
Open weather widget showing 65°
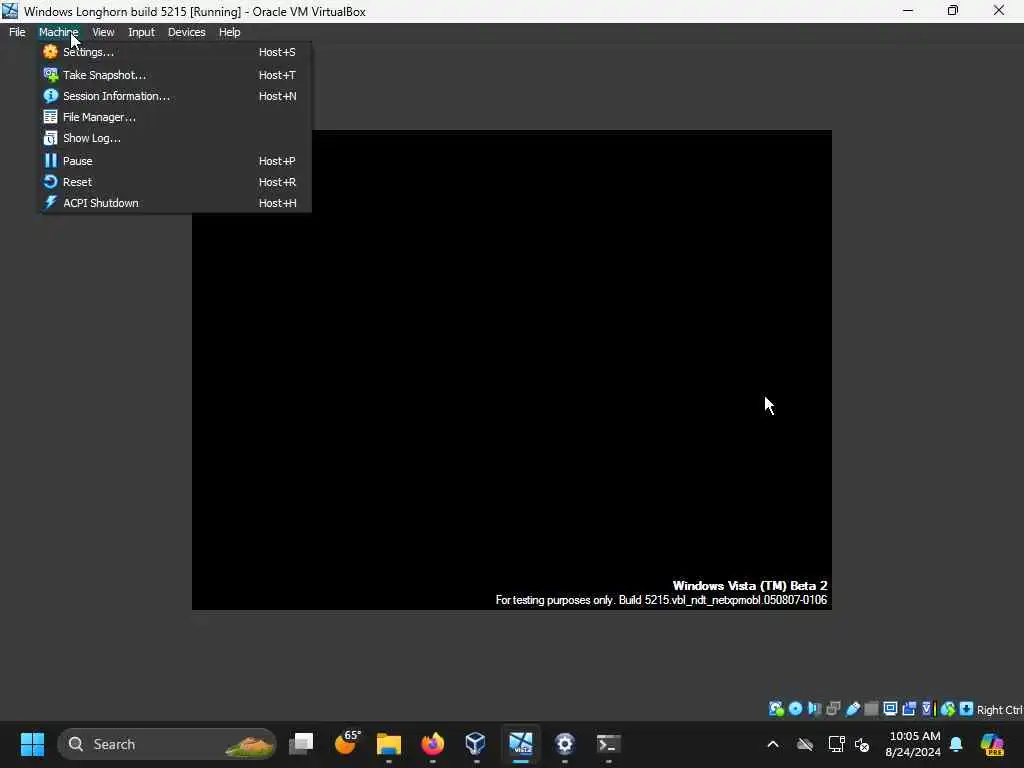coord(346,744)
